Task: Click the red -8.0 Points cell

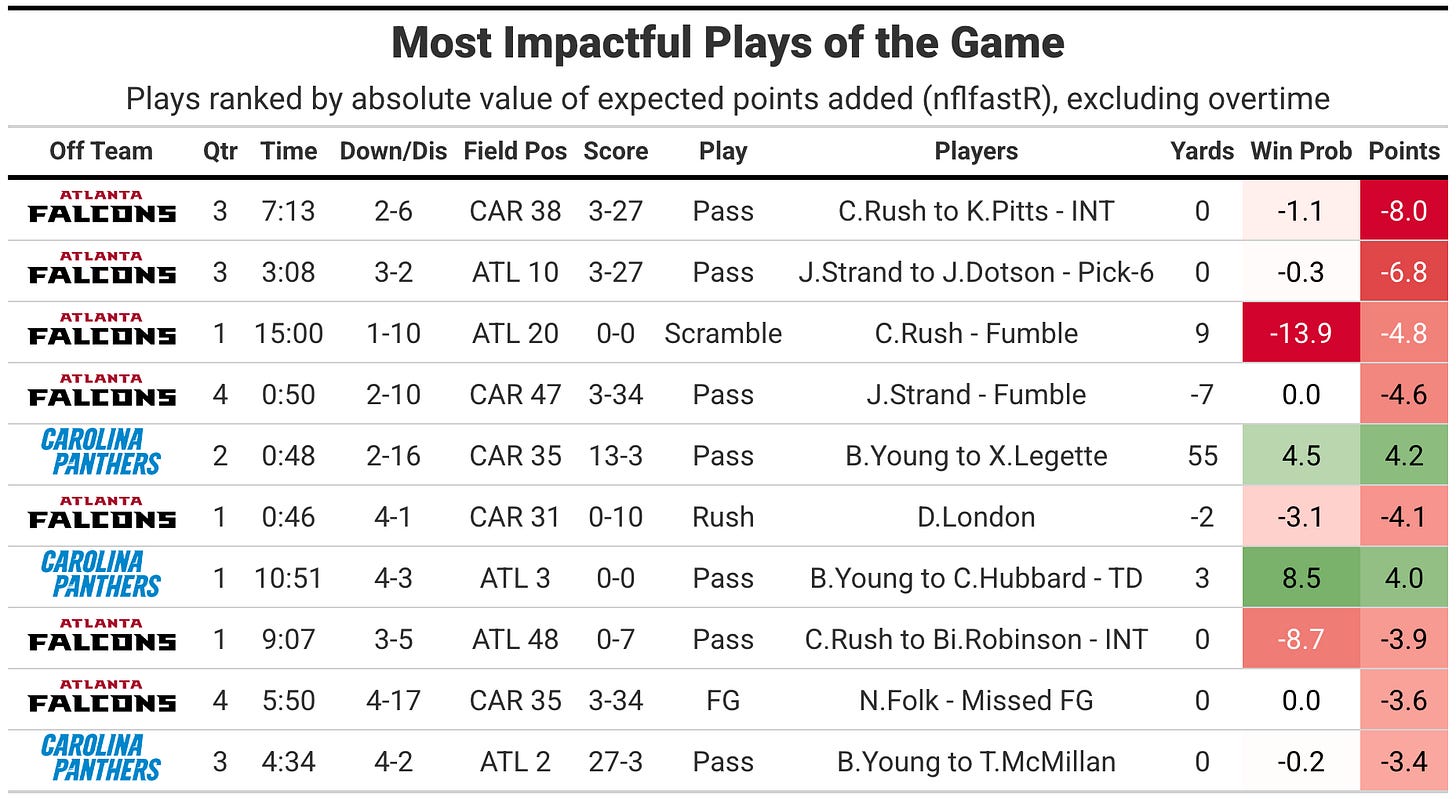Action: pyautogui.click(x=1404, y=211)
